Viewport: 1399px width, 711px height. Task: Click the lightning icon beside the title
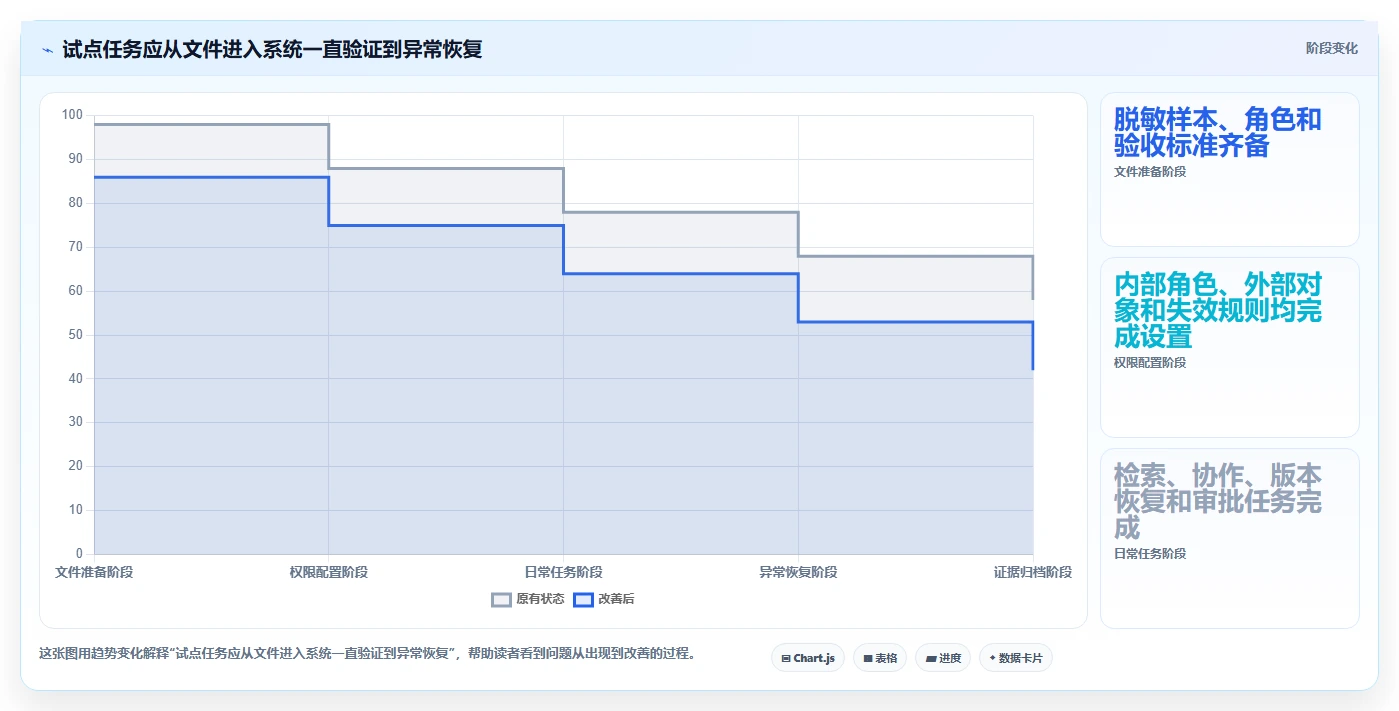[47, 50]
